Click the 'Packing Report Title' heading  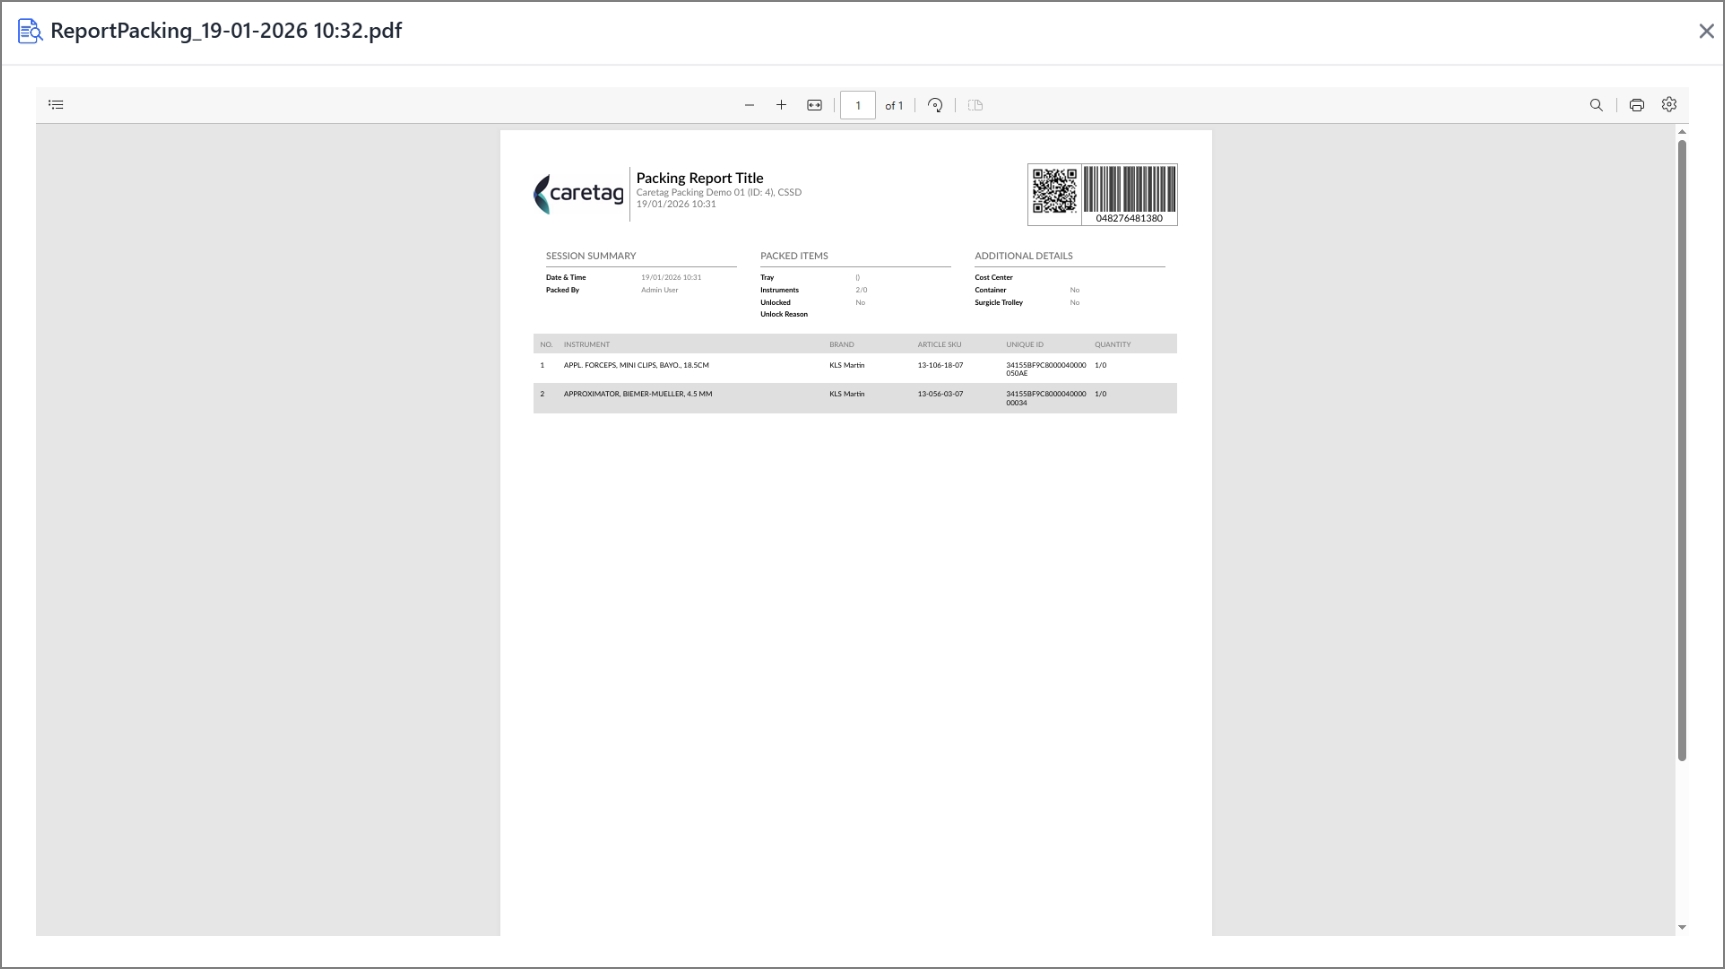pos(699,178)
